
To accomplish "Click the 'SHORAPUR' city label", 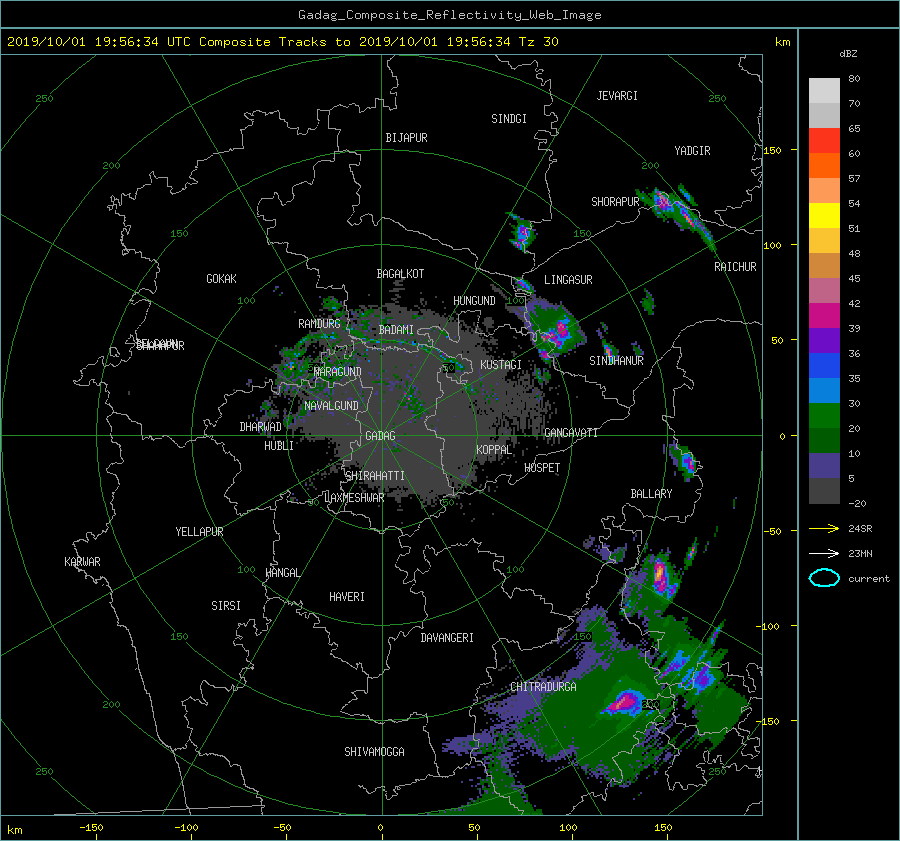I will [x=615, y=202].
